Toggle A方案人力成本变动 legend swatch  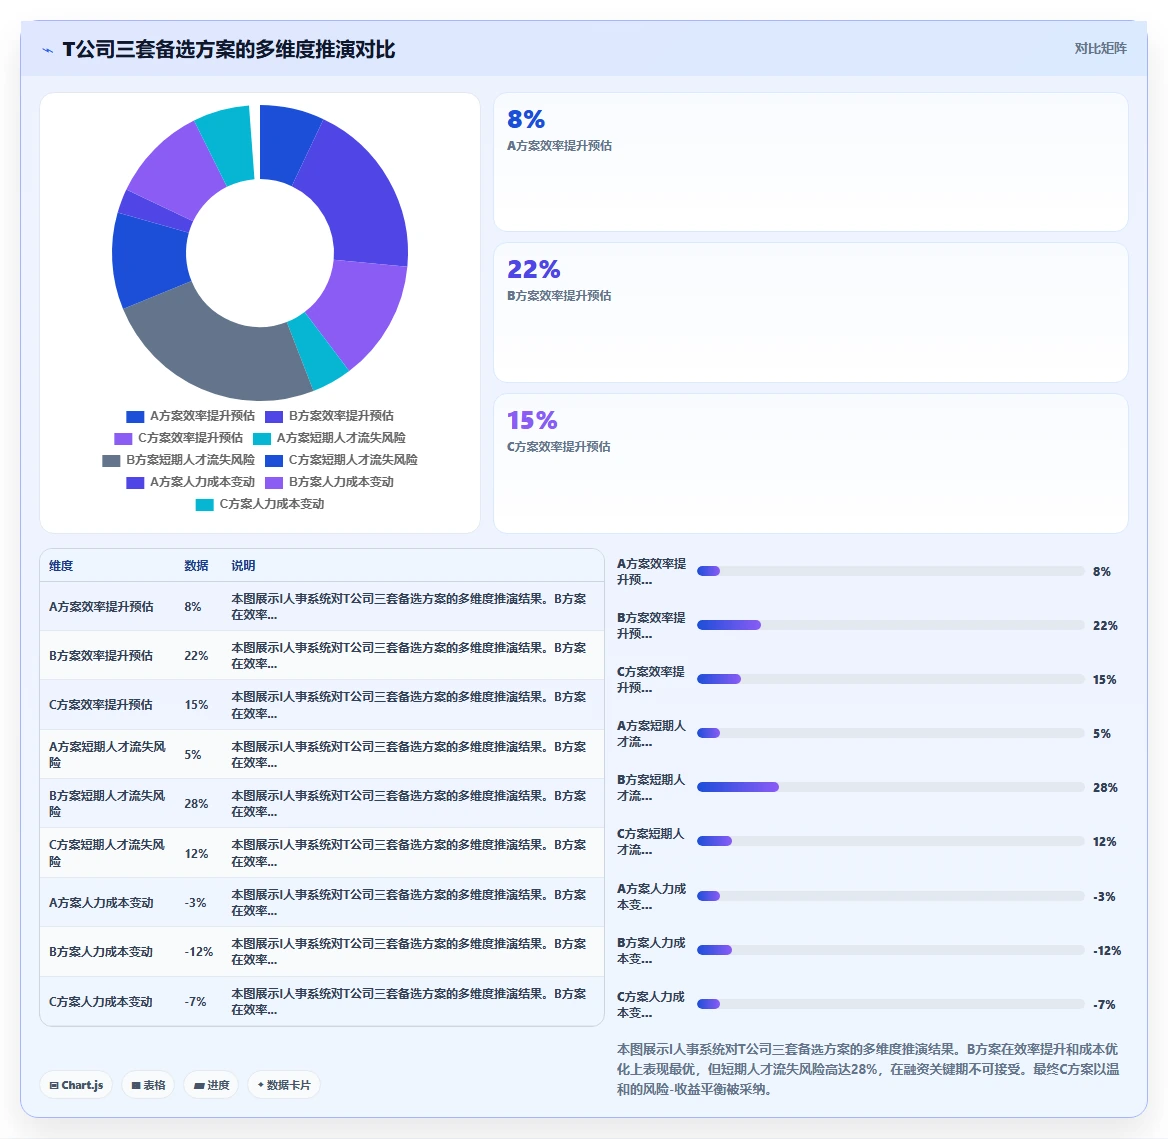point(135,483)
